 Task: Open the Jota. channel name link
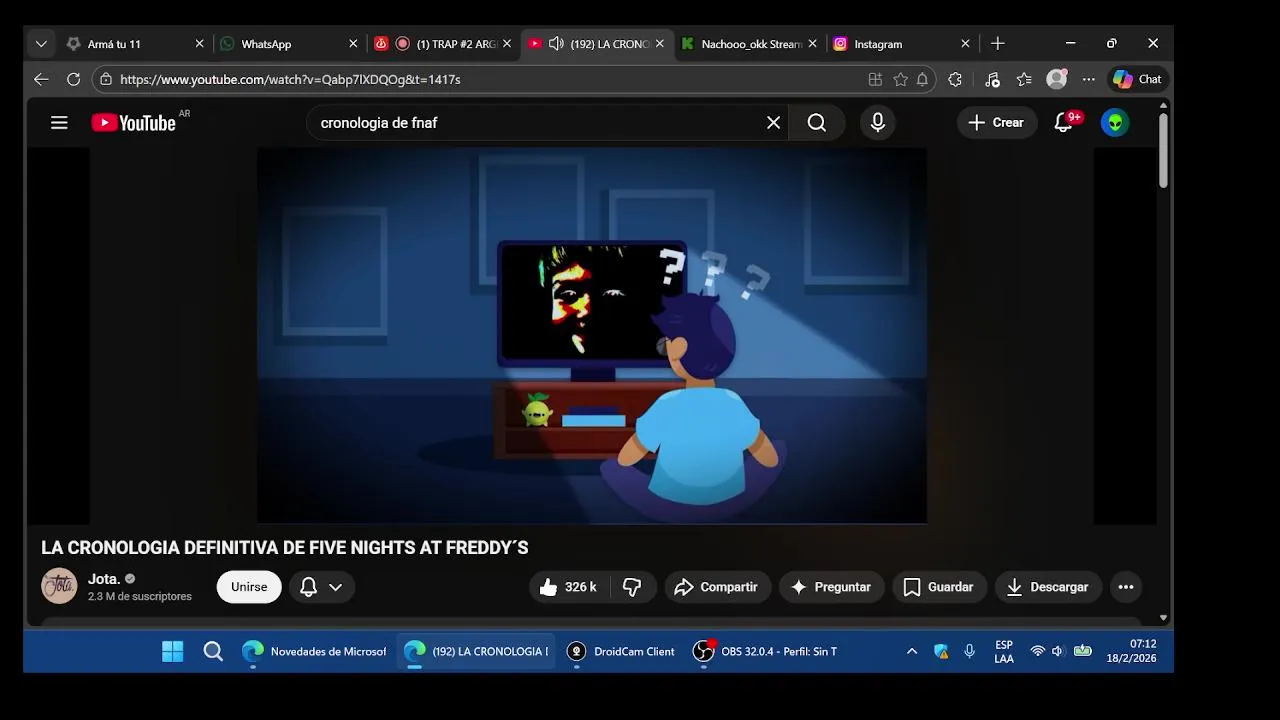pyautogui.click(x=104, y=579)
